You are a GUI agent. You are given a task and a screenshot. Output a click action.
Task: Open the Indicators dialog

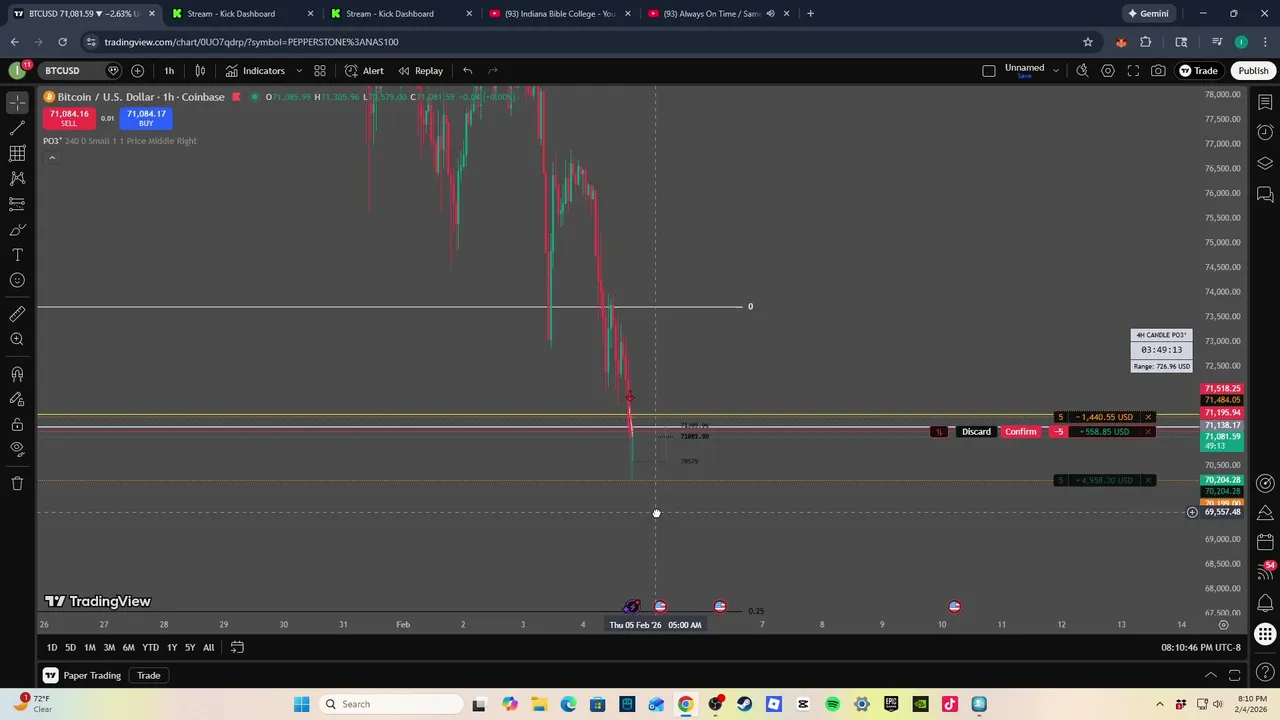click(255, 70)
